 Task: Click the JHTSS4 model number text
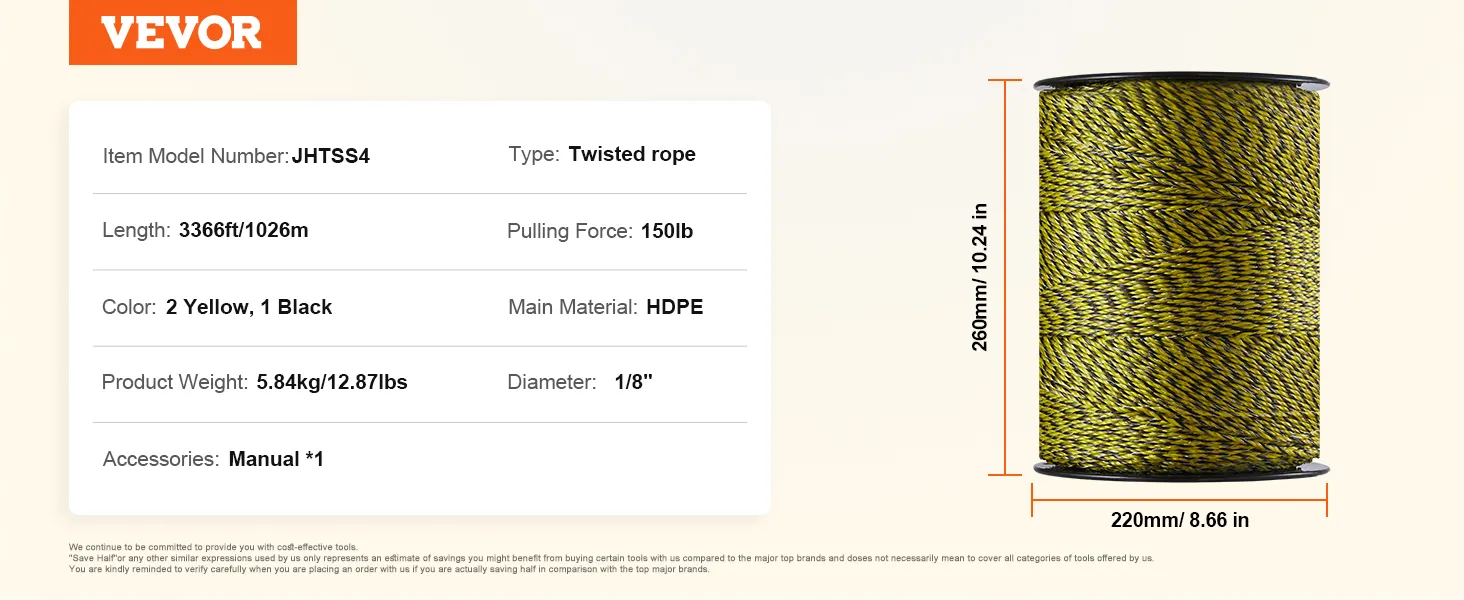coord(331,157)
